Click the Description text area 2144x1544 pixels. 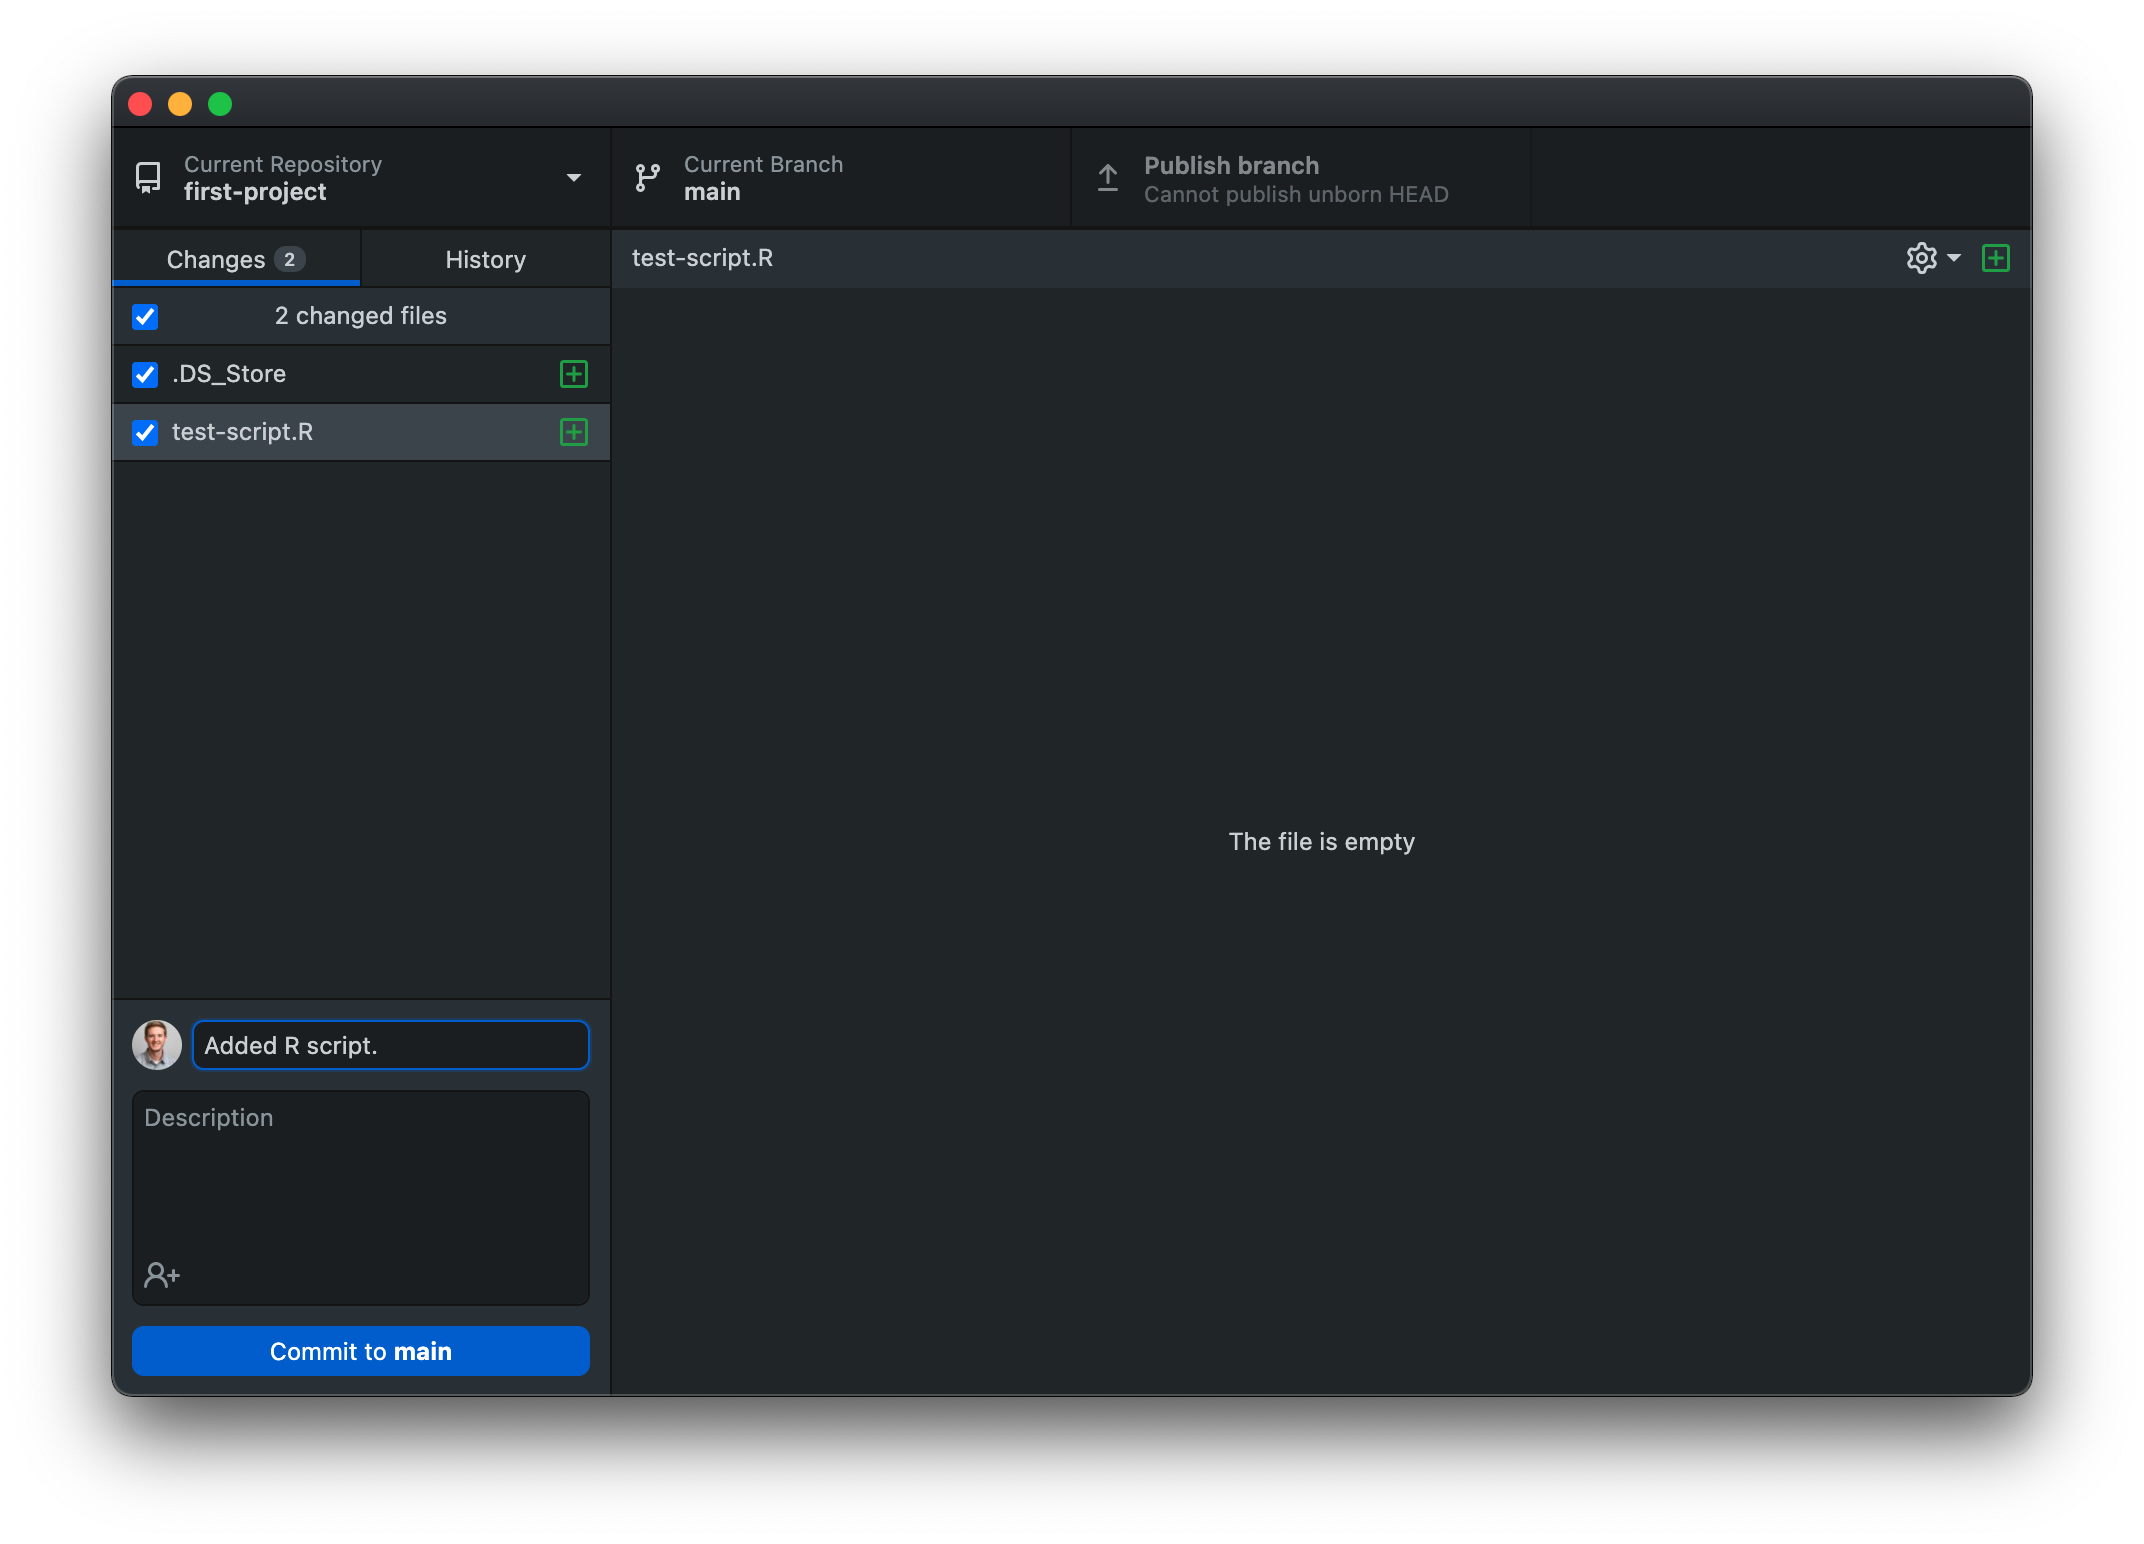coord(361,1198)
